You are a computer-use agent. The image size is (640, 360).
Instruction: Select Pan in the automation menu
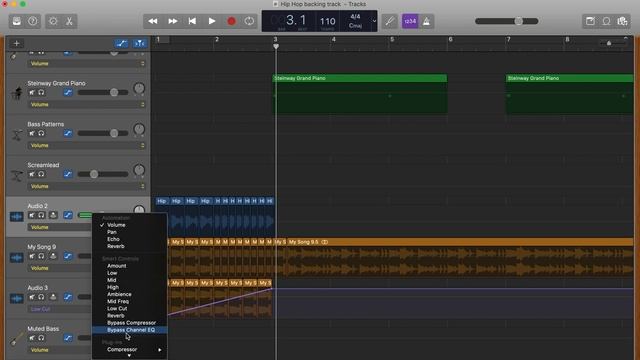tap(130, 232)
